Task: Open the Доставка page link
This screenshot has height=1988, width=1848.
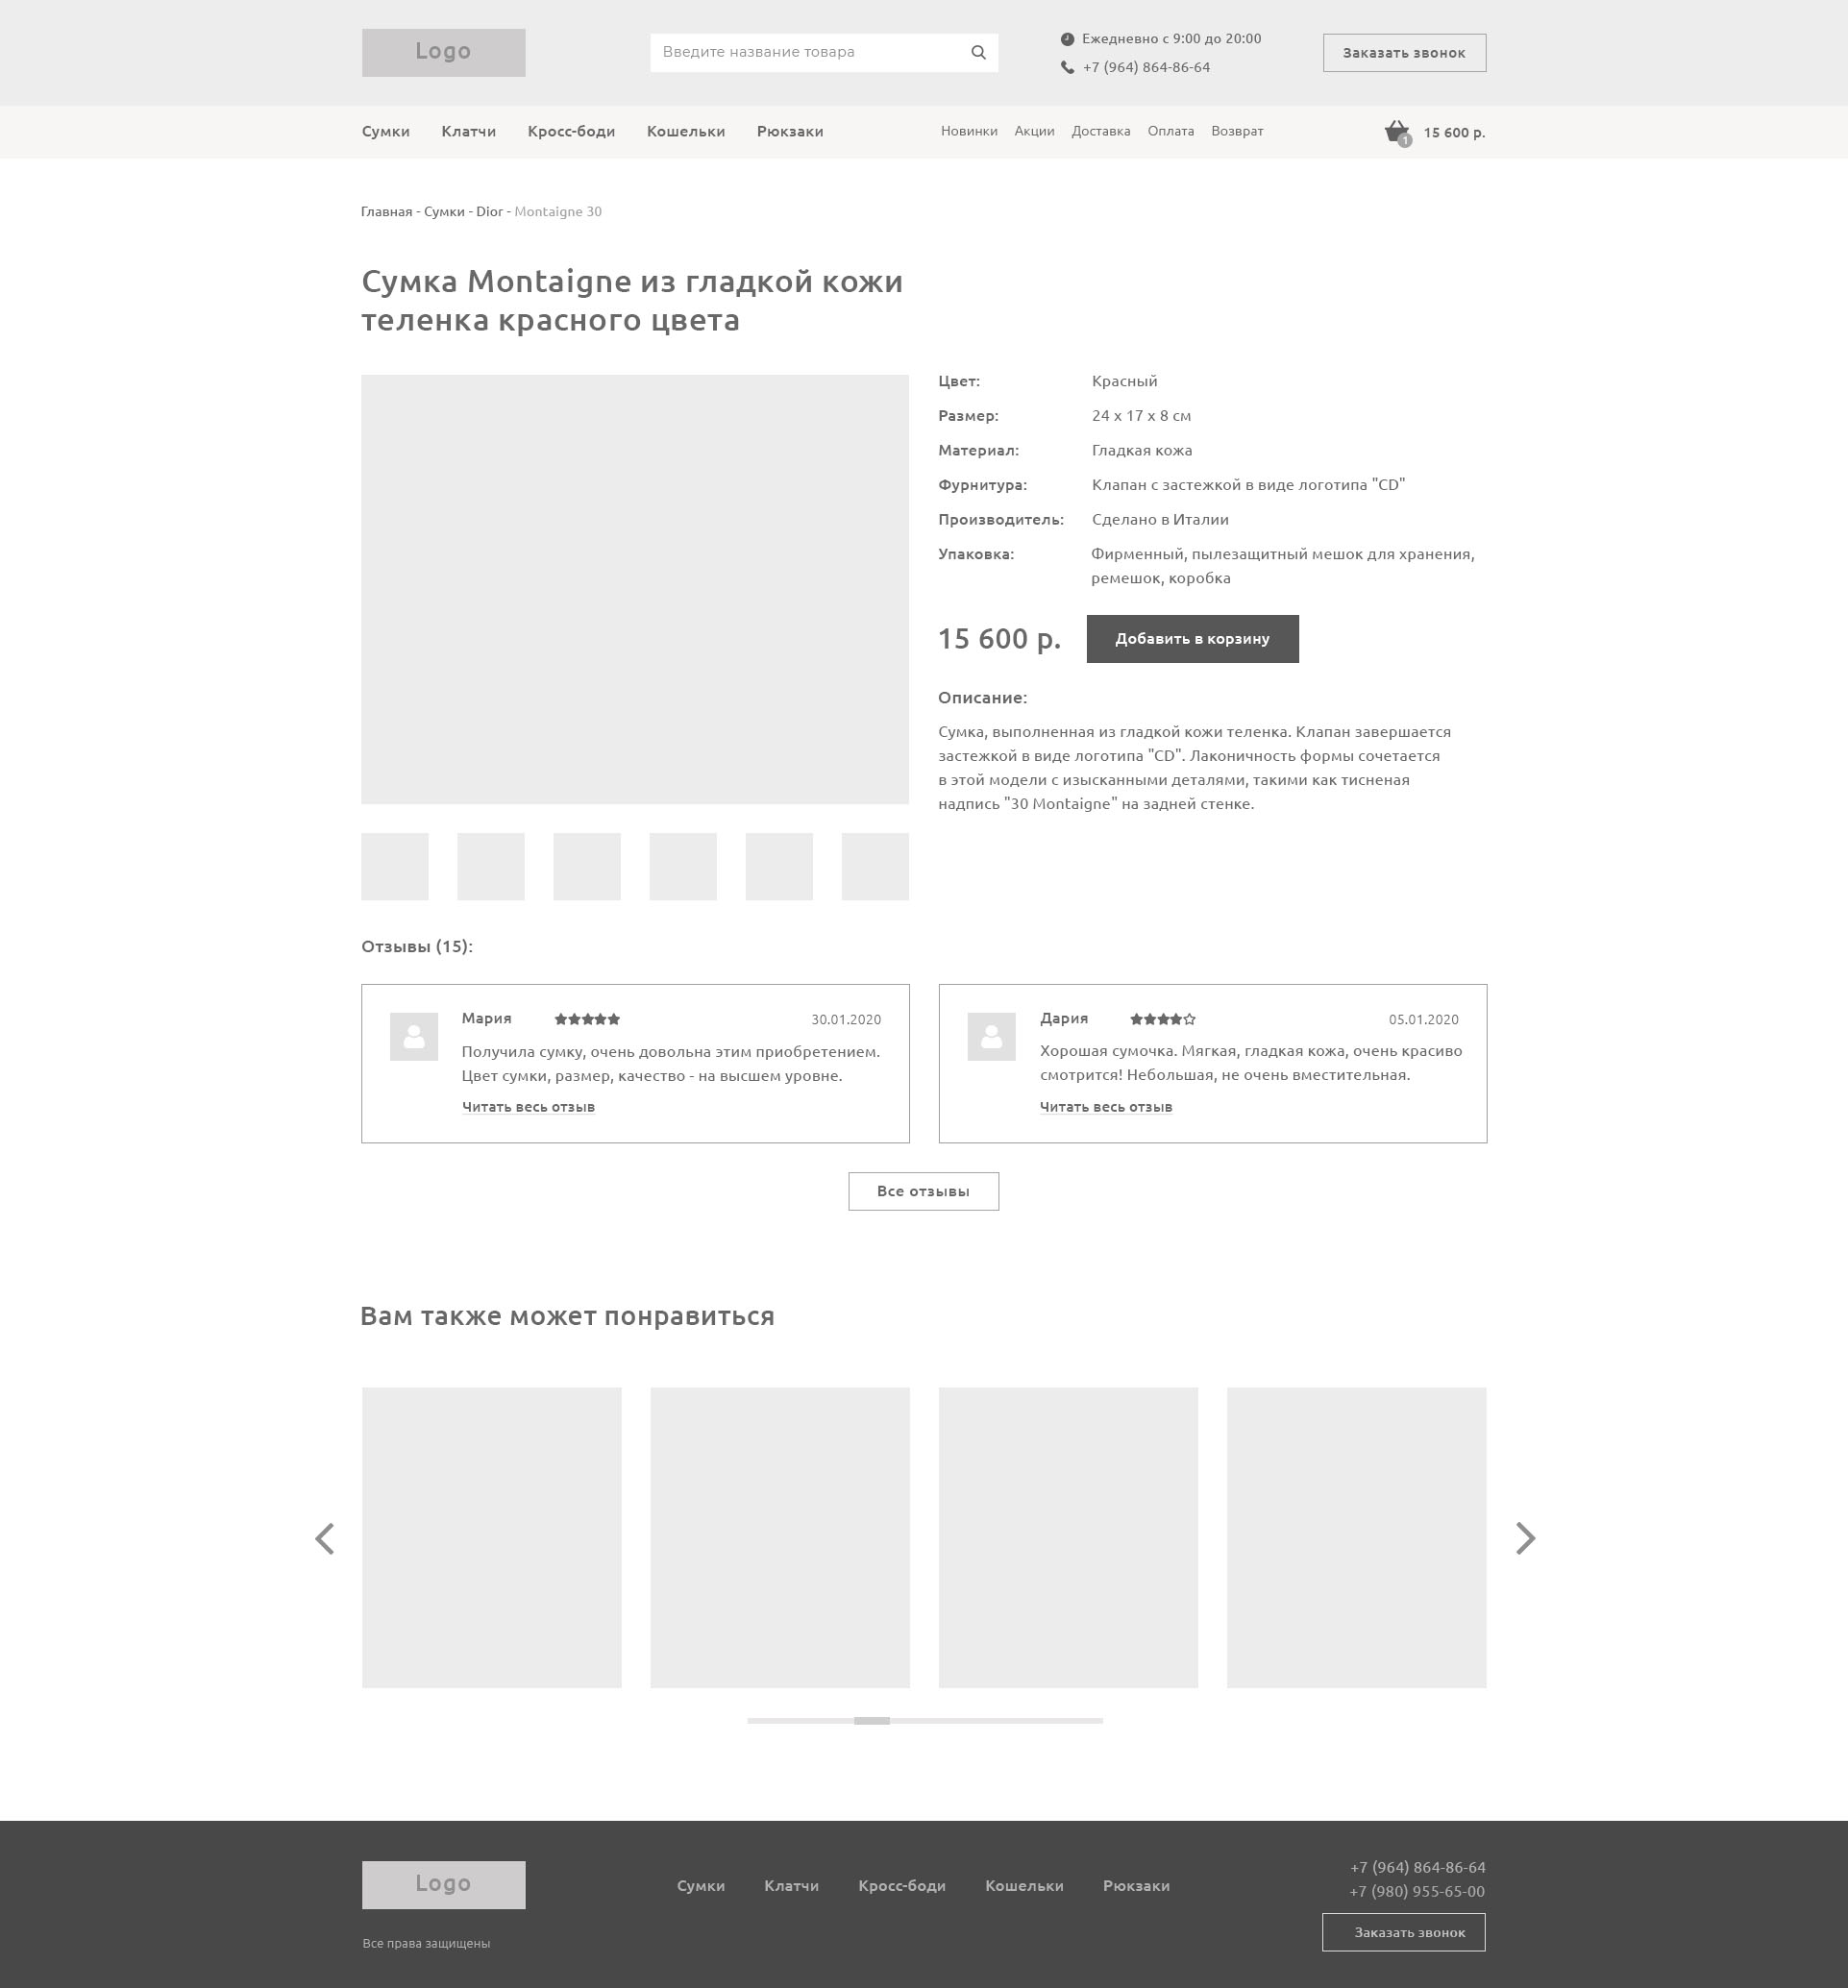Action: pyautogui.click(x=1100, y=131)
